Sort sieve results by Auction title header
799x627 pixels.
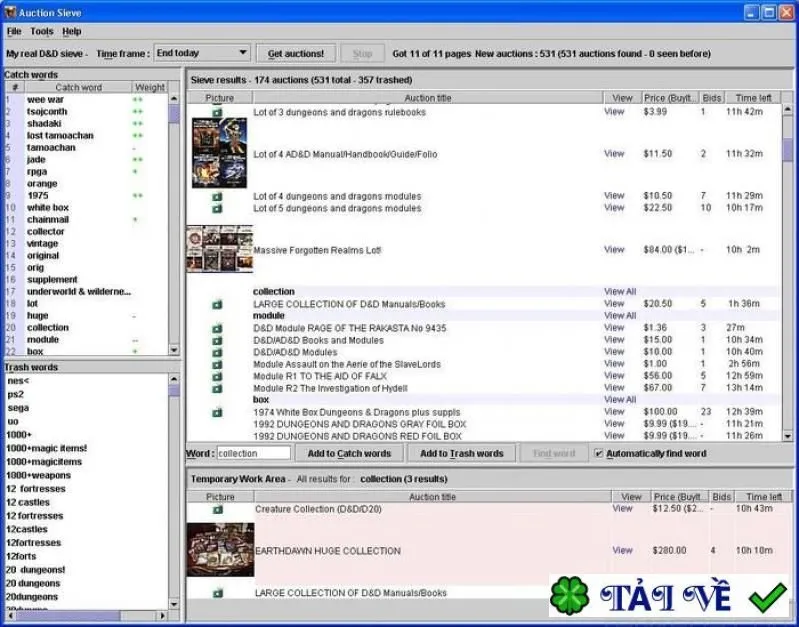point(428,98)
